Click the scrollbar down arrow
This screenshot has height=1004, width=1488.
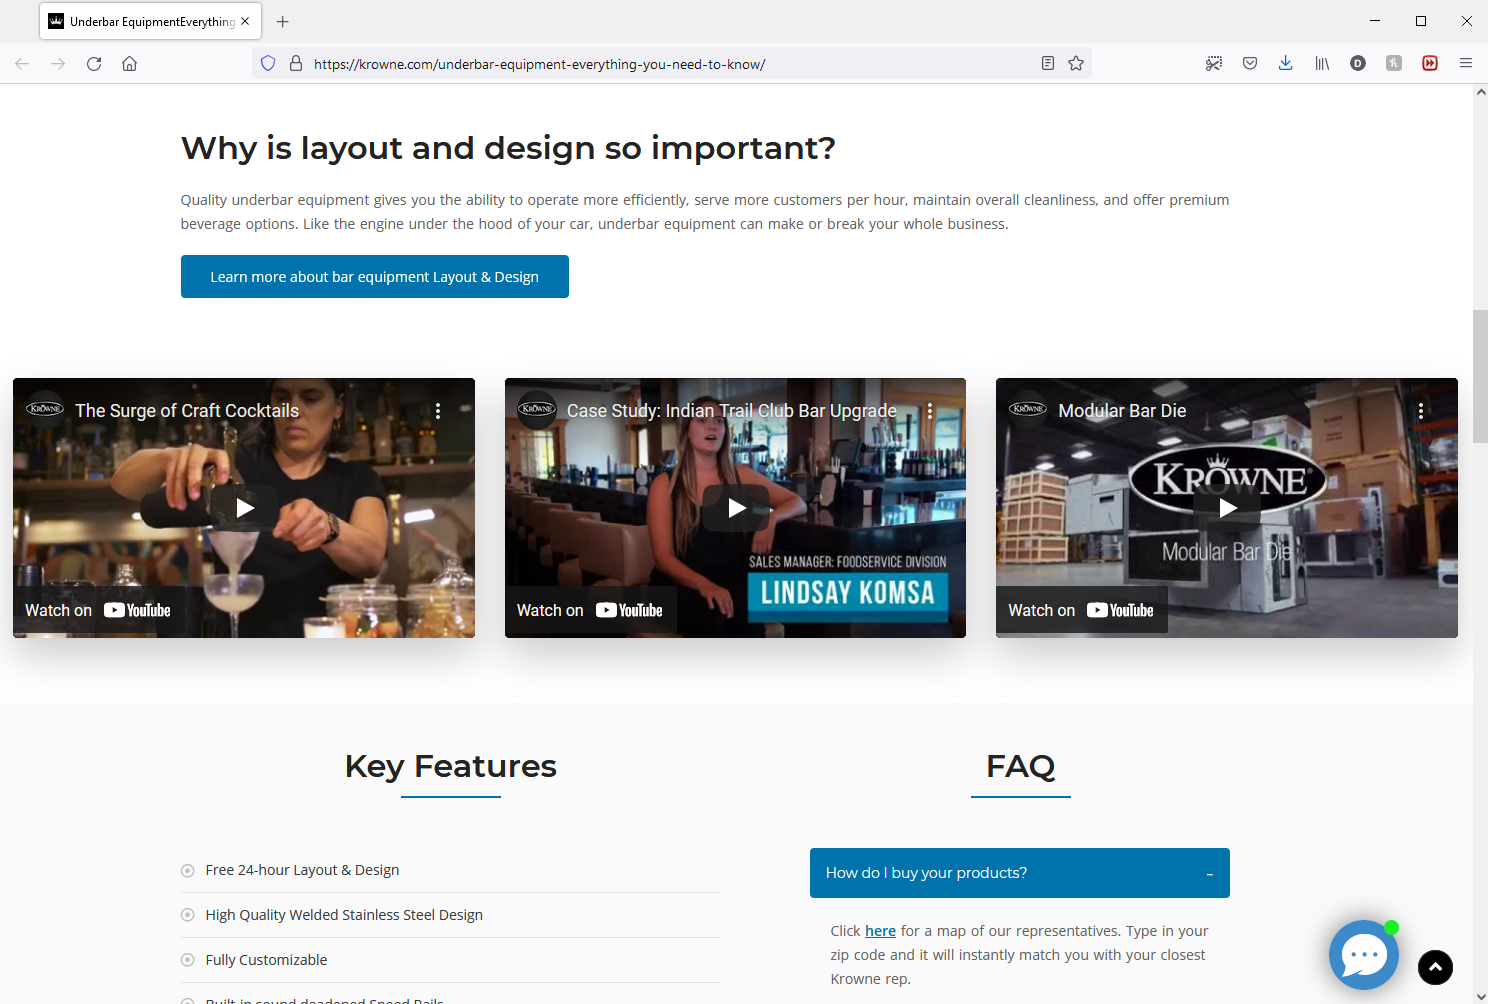(1480, 996)
